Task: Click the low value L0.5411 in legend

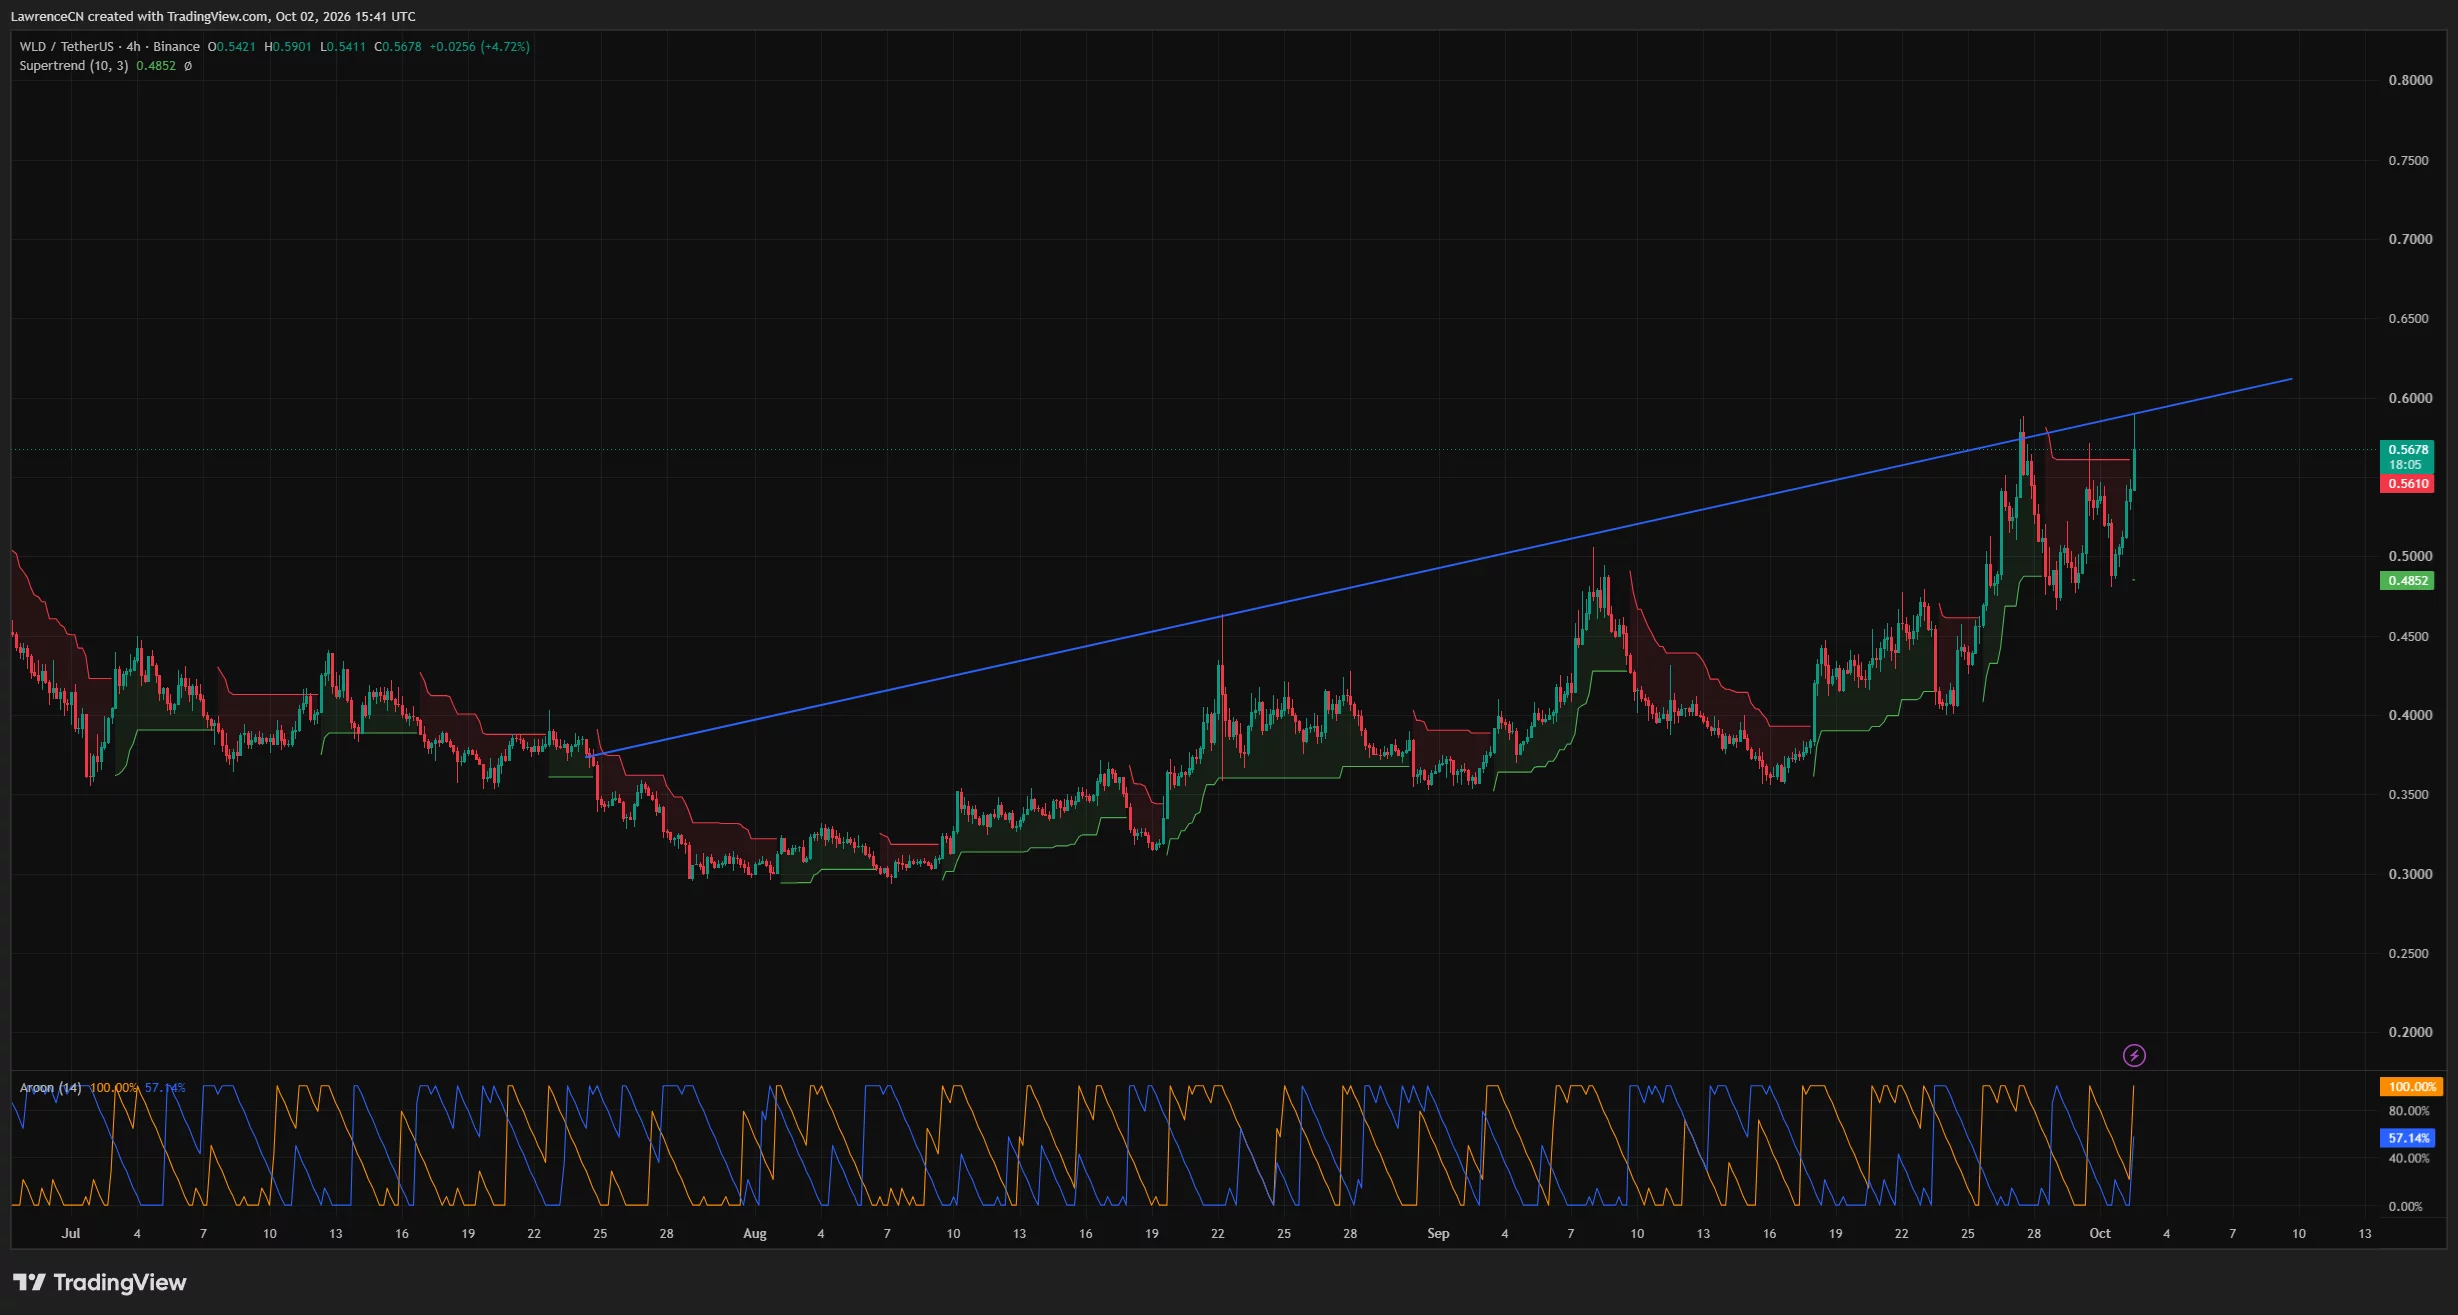Action: pos(343,46)
